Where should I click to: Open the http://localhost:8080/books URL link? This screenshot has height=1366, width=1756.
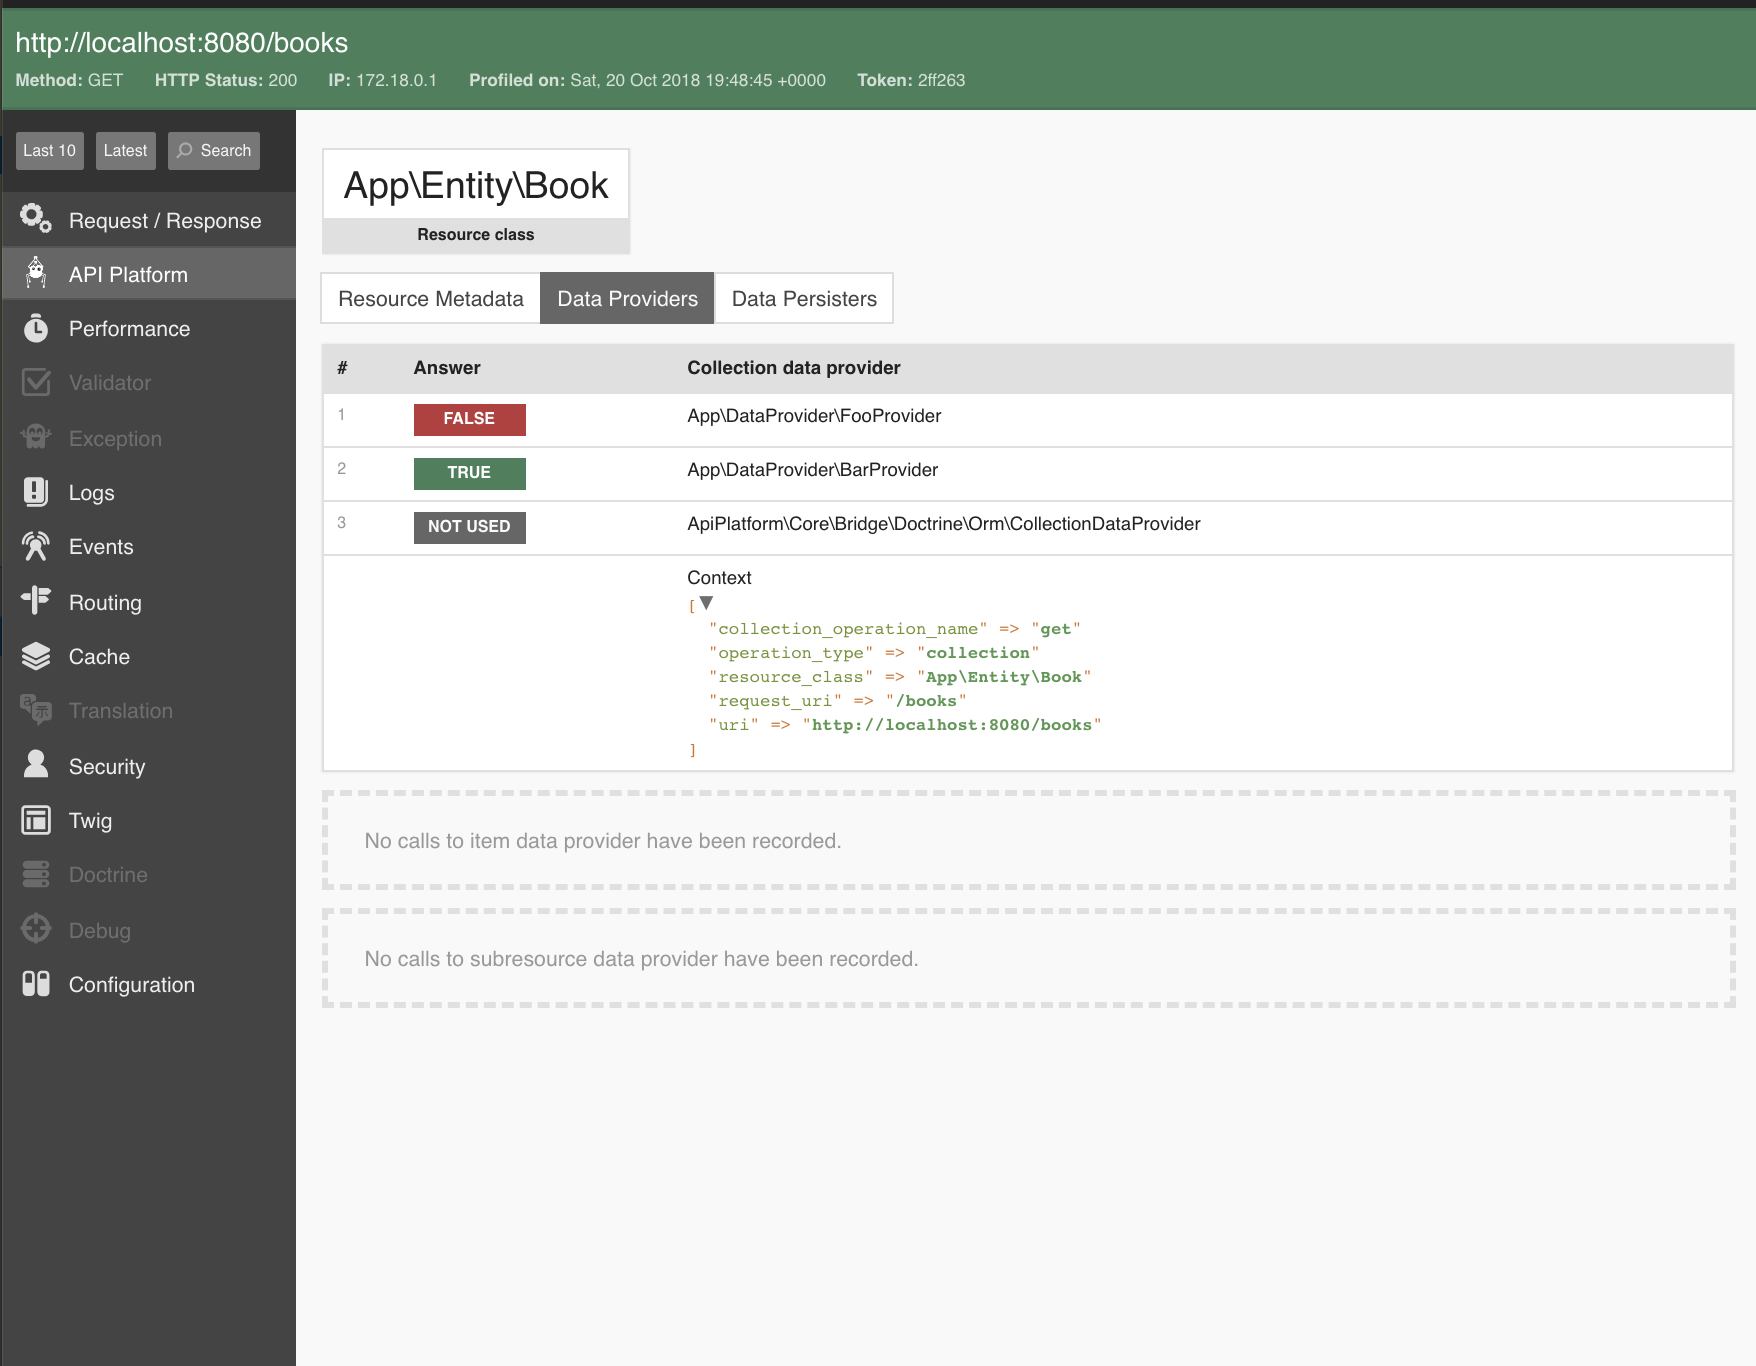[x=182, y=42]
